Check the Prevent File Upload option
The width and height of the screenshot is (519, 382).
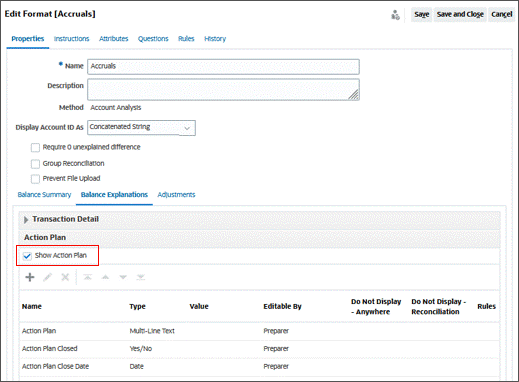pyautogui.click(x=35, y=179)
